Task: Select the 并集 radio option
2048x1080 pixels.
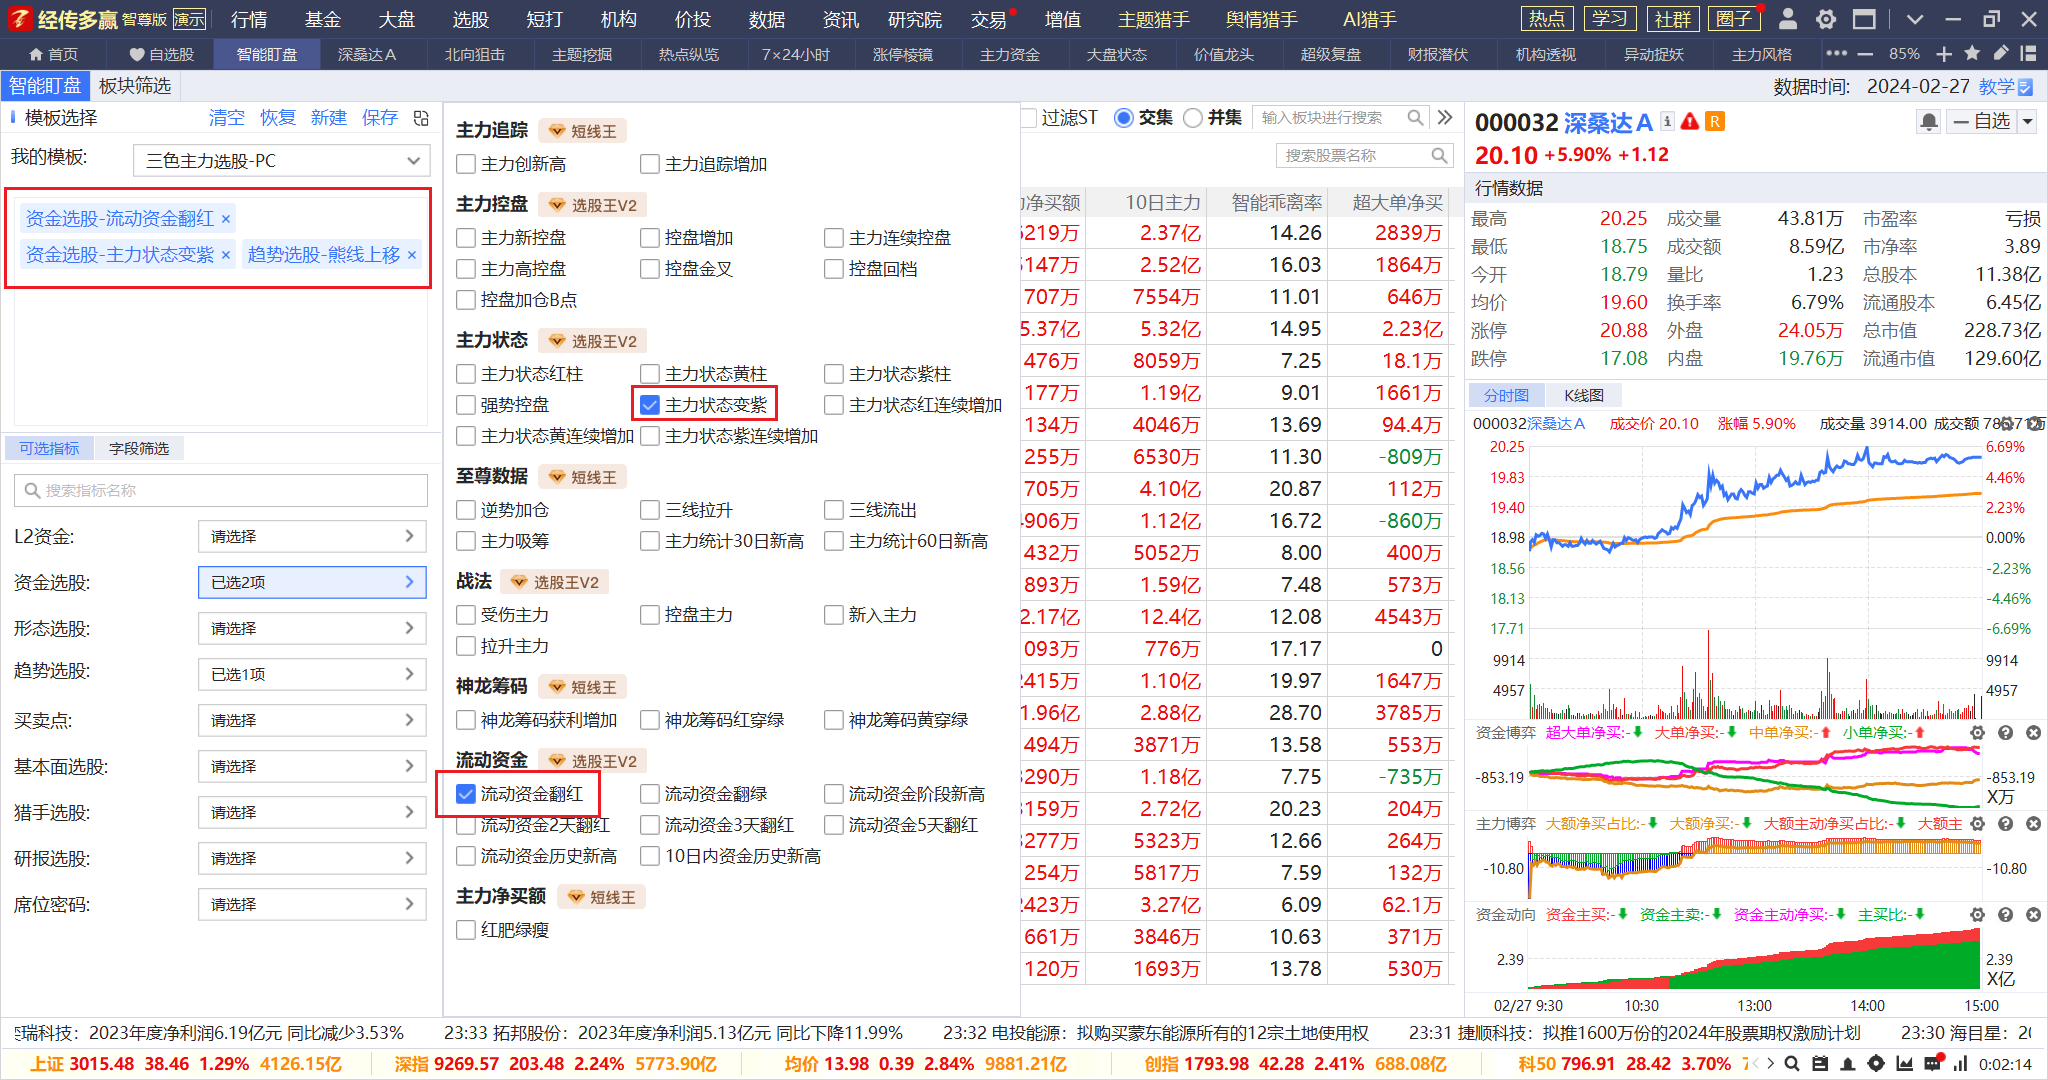Action: 1192,118
